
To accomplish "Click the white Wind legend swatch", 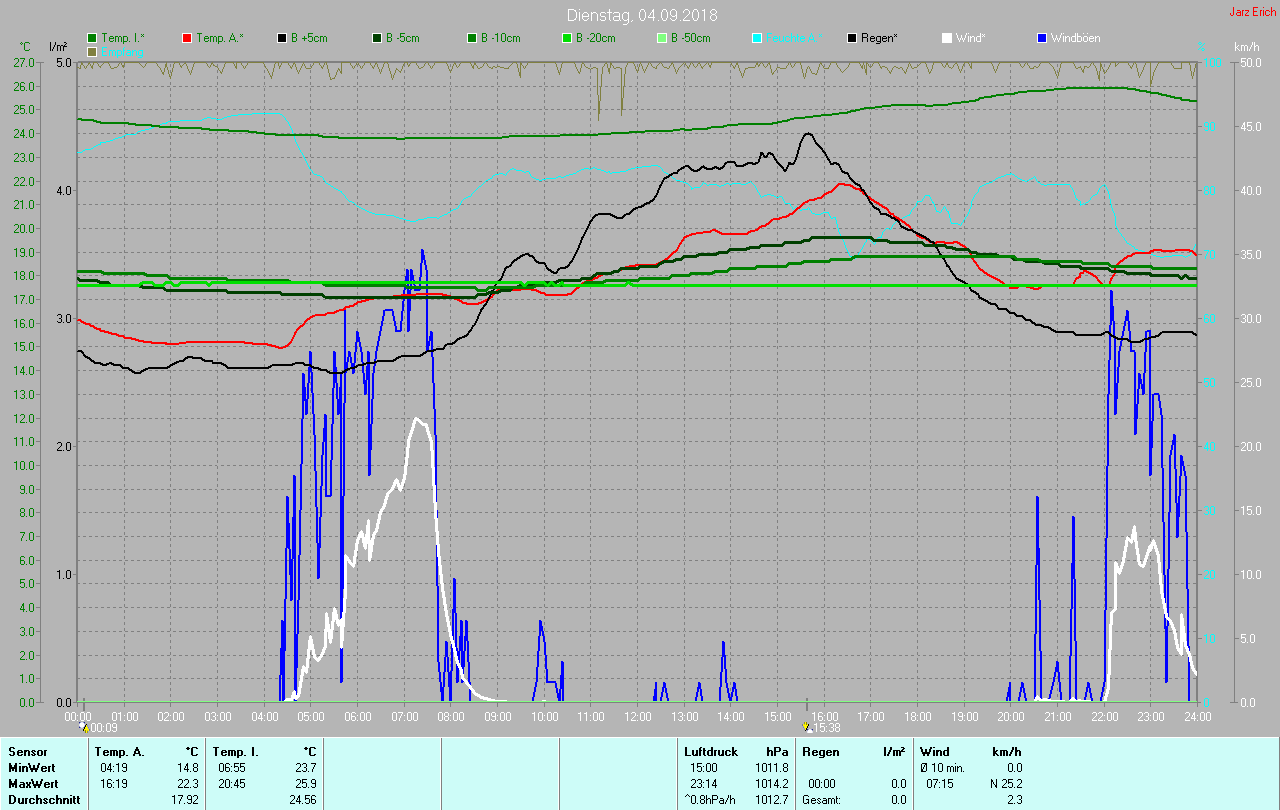I will (x=947, y=38).
